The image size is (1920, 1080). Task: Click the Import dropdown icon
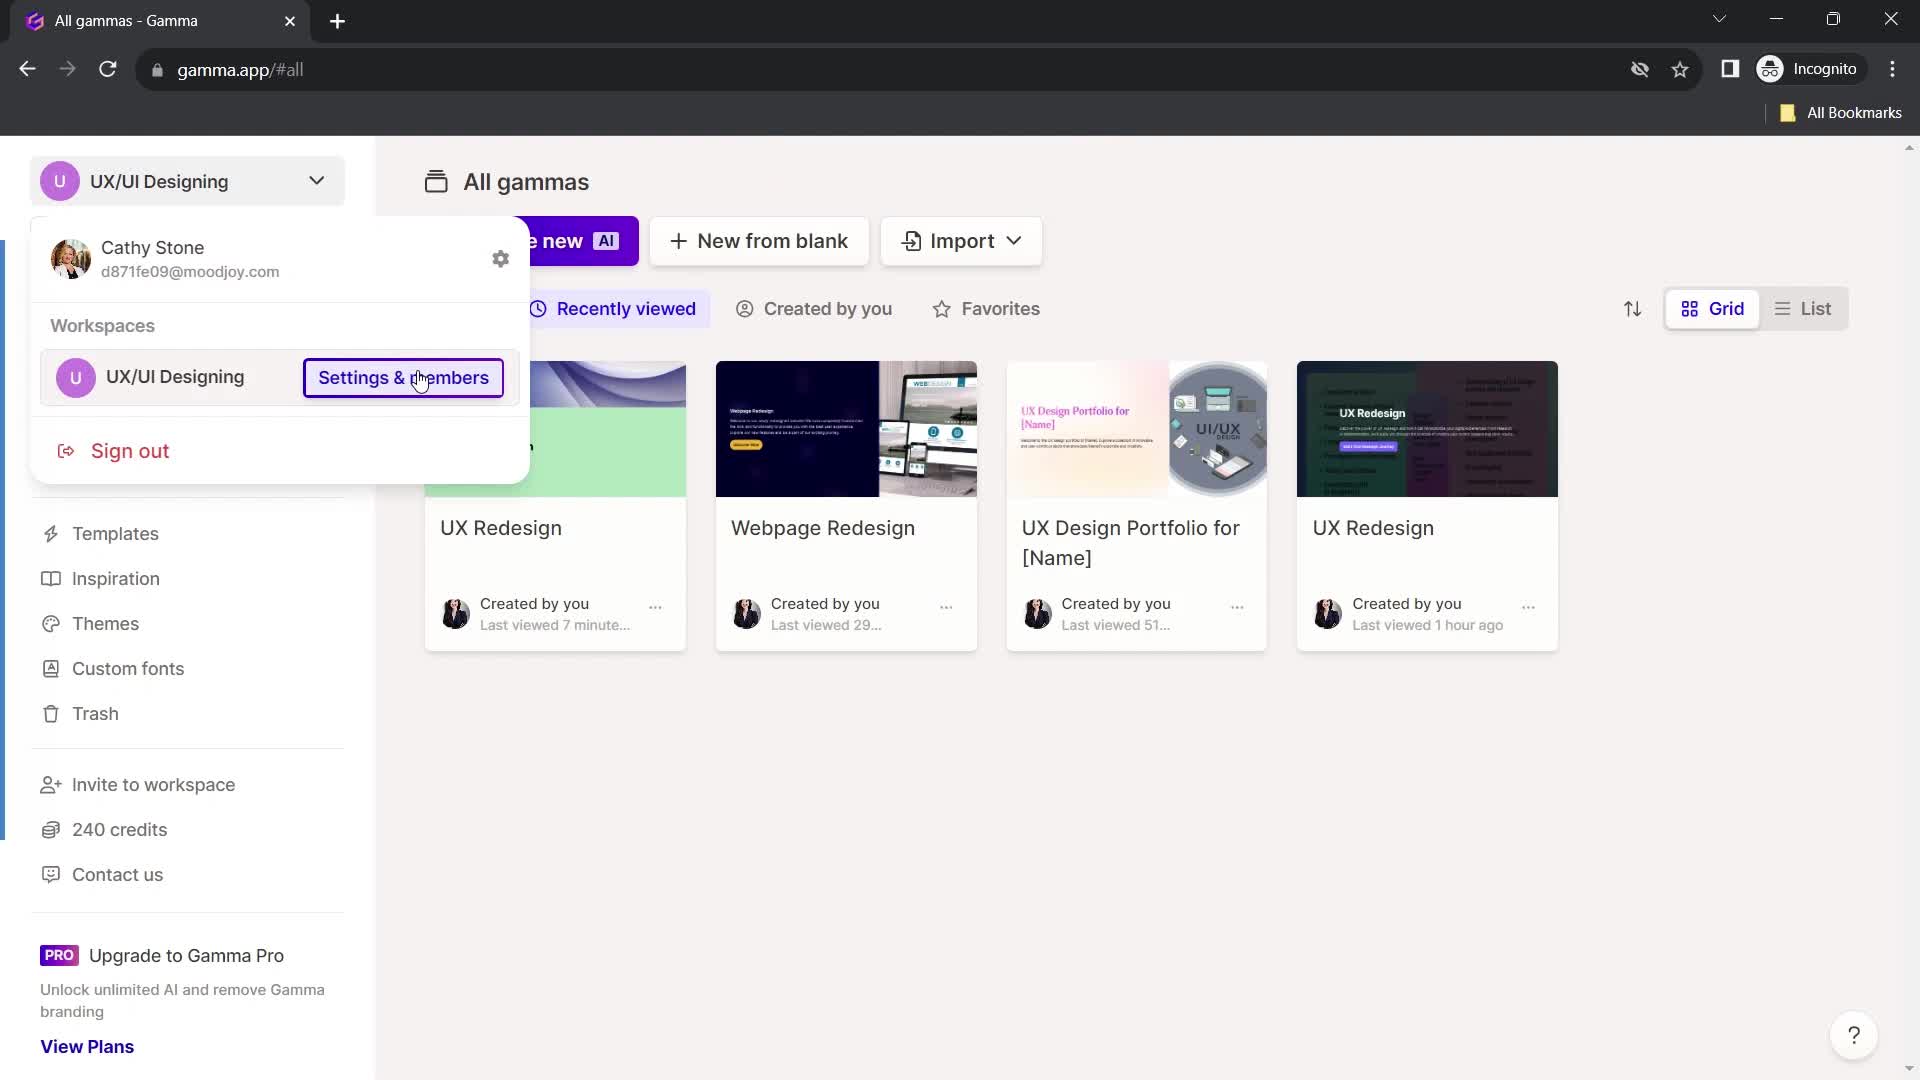(x=1013, y=241)
